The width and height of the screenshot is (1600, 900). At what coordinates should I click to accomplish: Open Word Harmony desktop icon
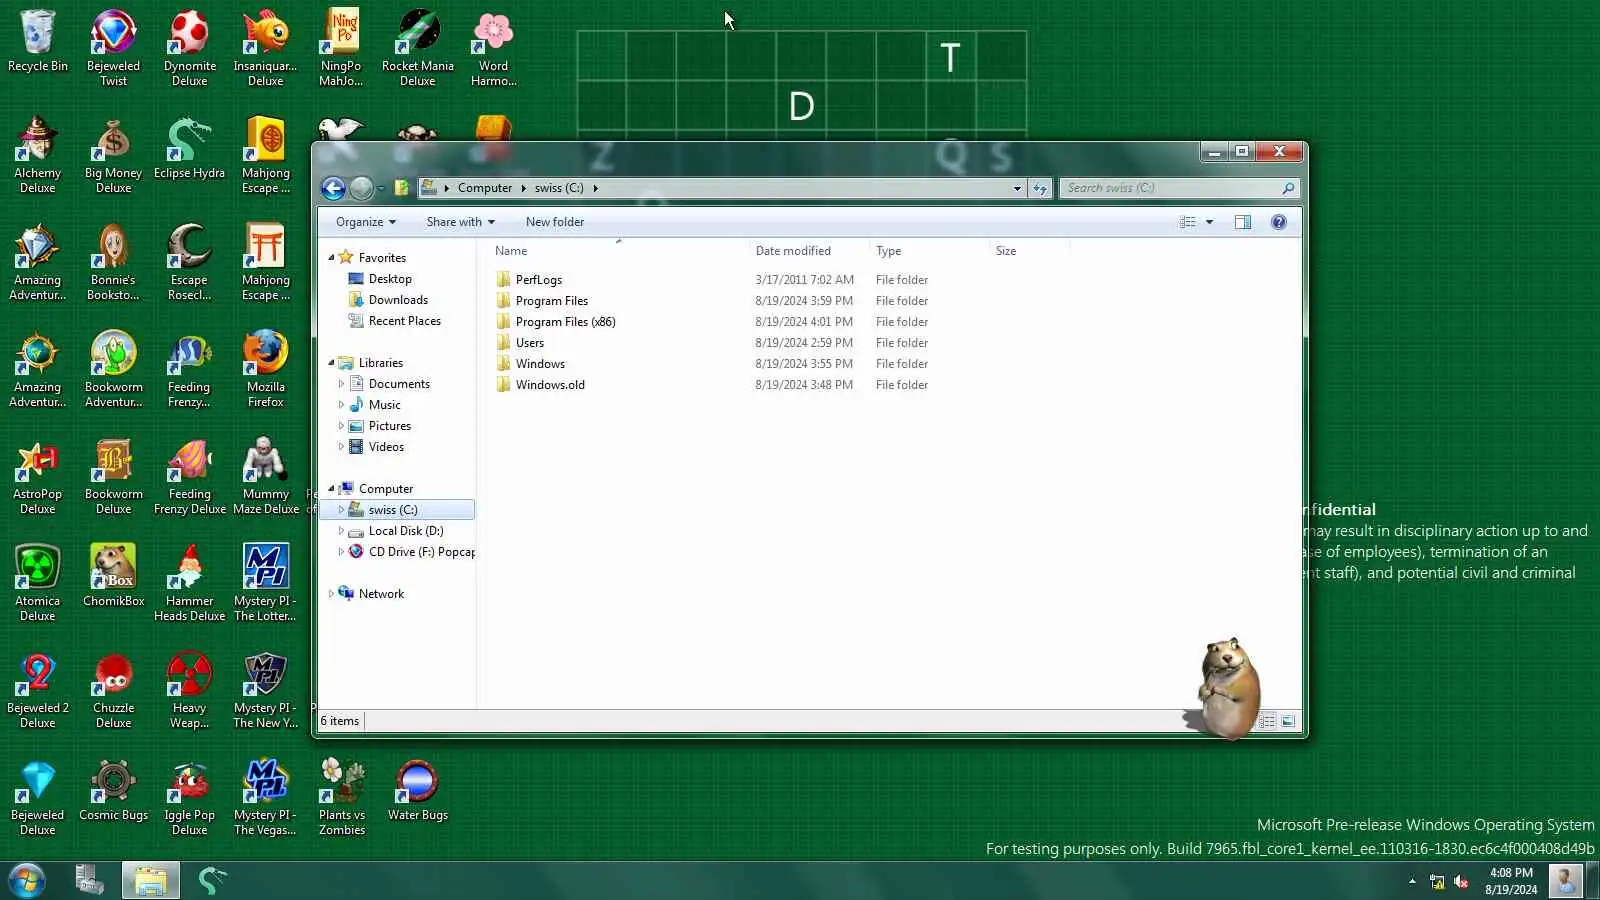pos(493,47)
